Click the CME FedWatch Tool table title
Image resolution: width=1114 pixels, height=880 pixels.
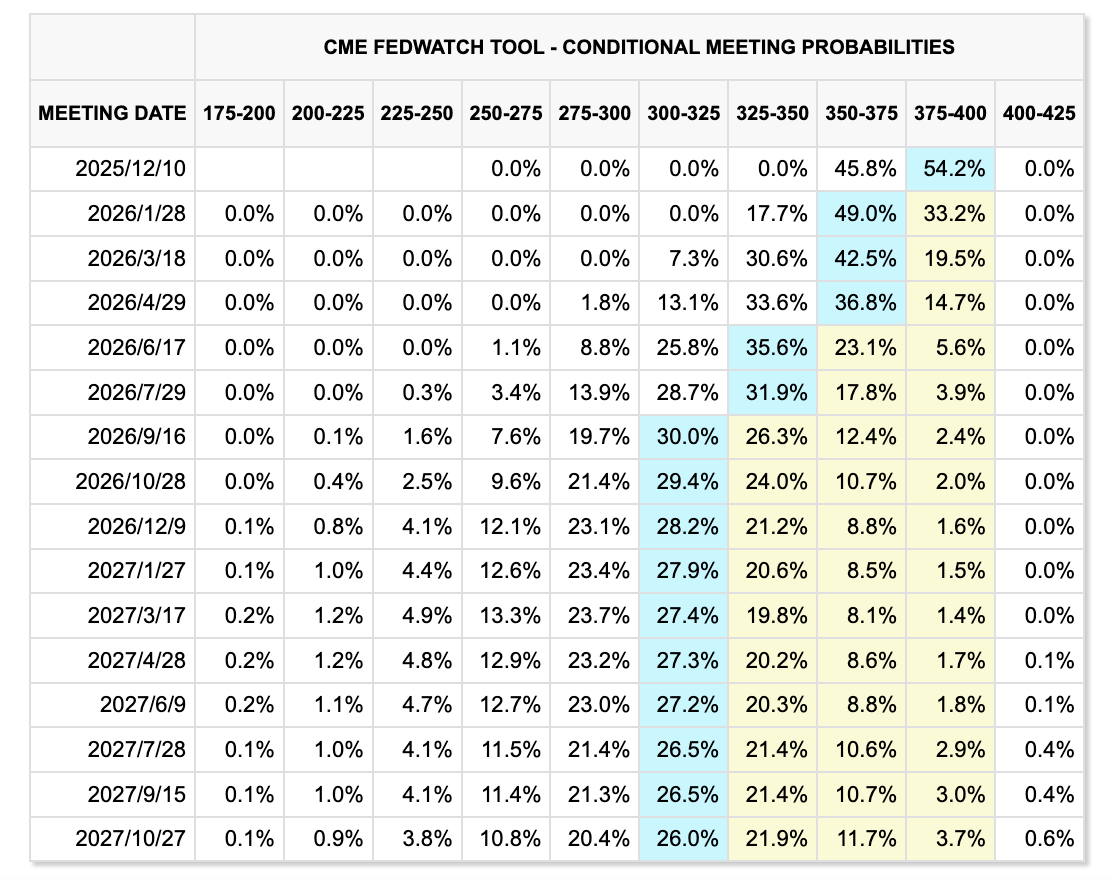[x=639, y=47]
